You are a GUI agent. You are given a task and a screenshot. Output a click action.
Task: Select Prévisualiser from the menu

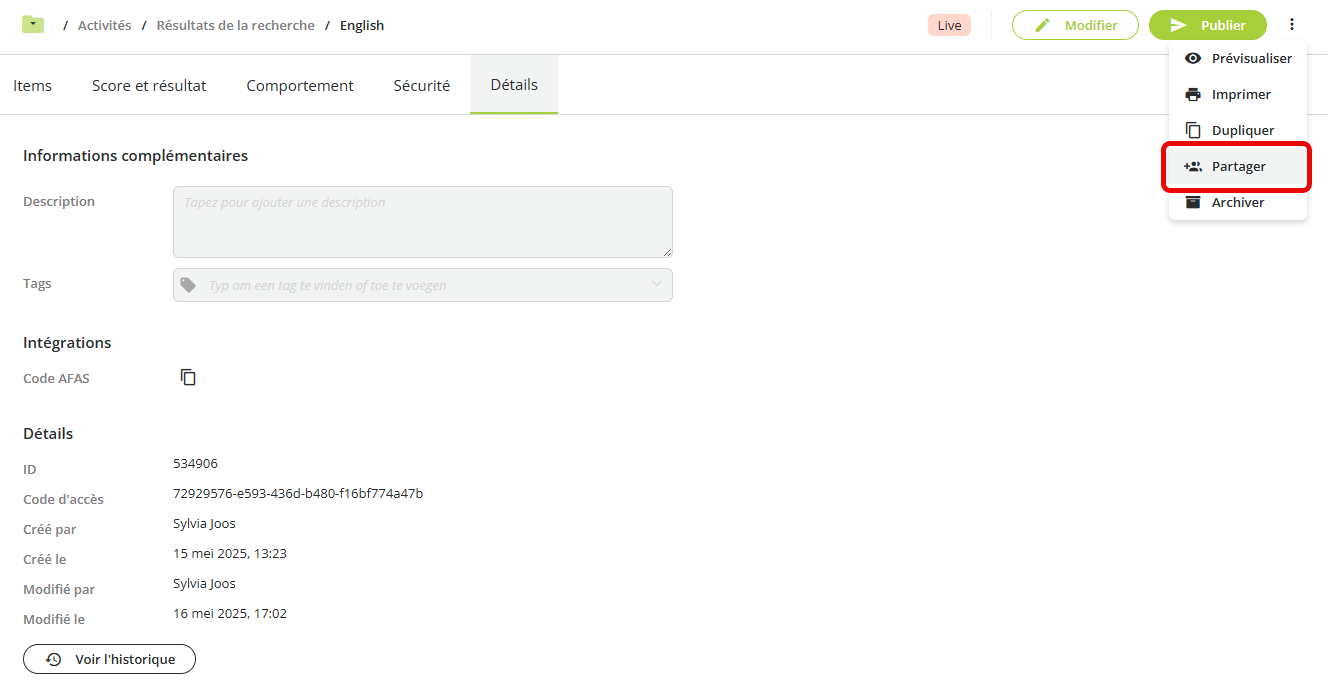click(x=1238, y=58)
